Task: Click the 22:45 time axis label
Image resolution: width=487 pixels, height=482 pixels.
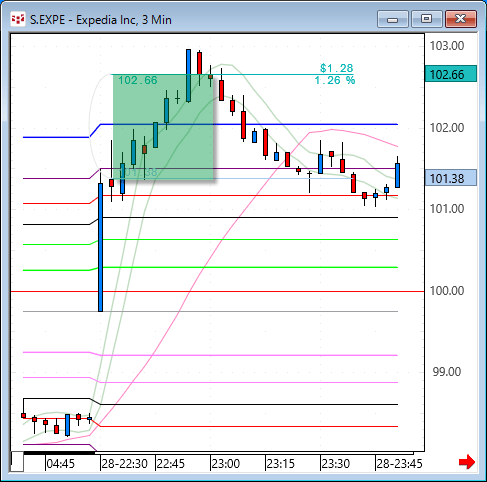Action: [170, 464]
